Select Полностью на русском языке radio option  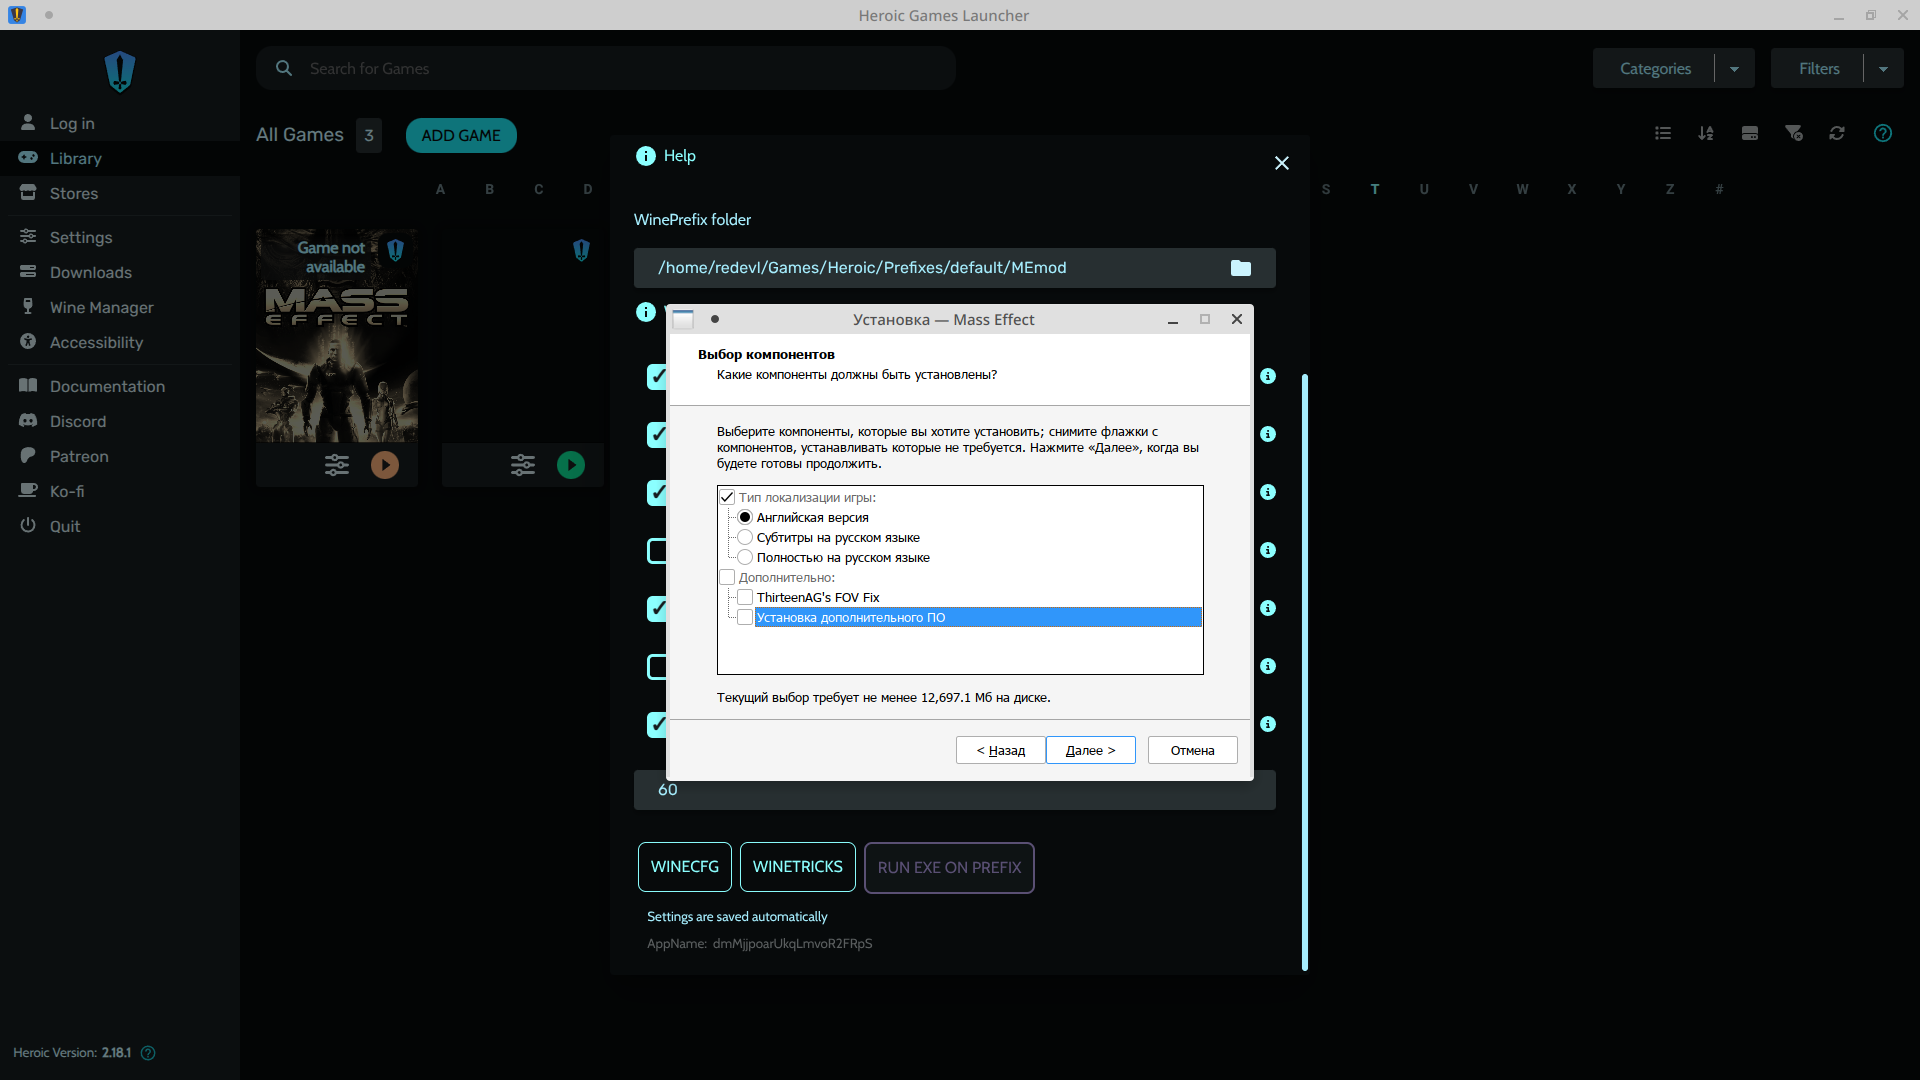tap(745, 557)
